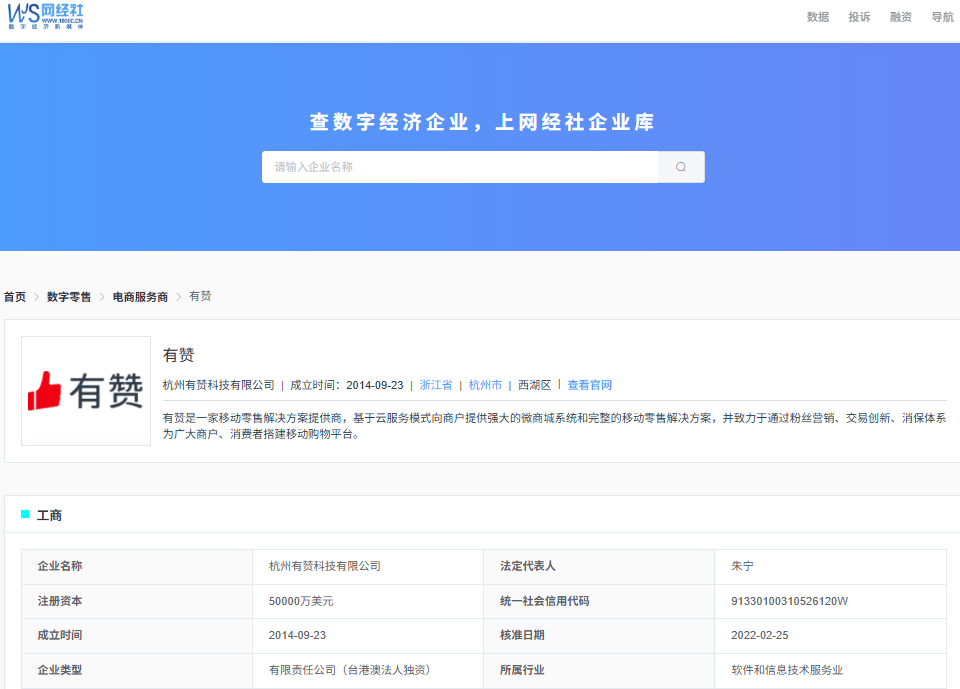
Task: Click the 50000万美元 registered capital value
Action: click(x=301, y=601)
